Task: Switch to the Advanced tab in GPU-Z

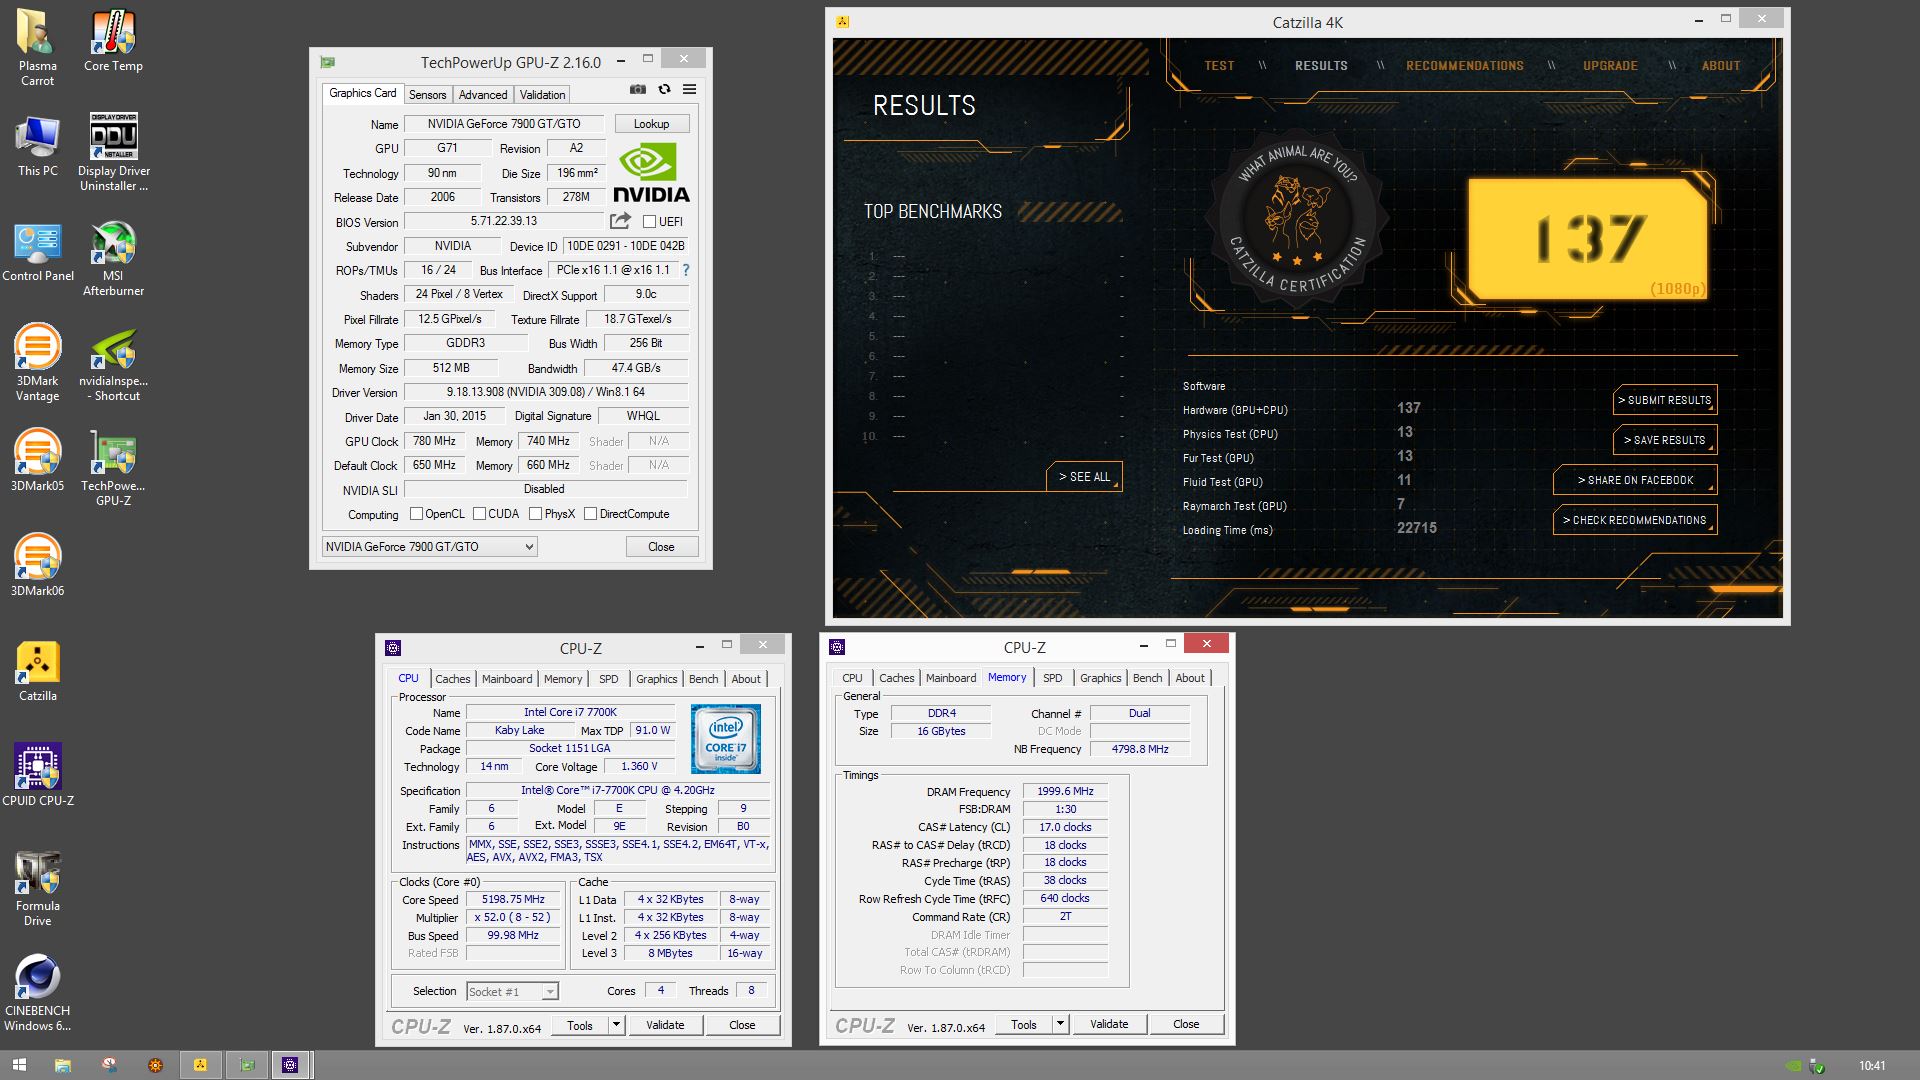Action: (x=483, y=95)
